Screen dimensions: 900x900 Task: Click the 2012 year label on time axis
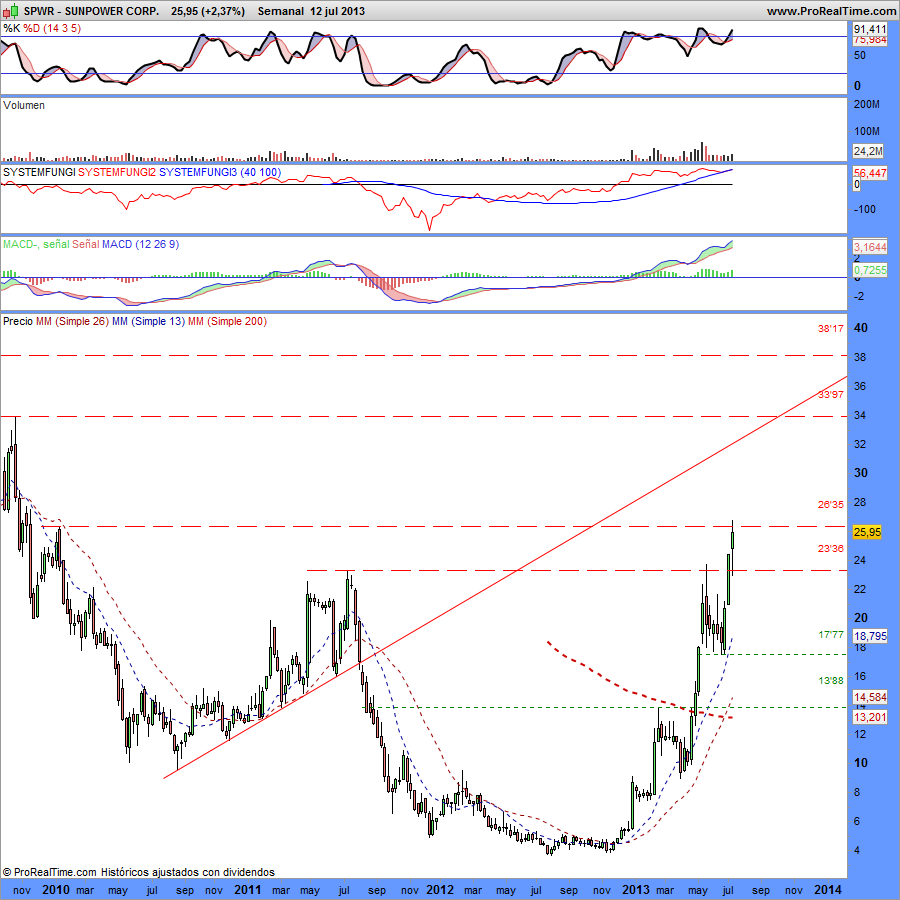[440, 890]
